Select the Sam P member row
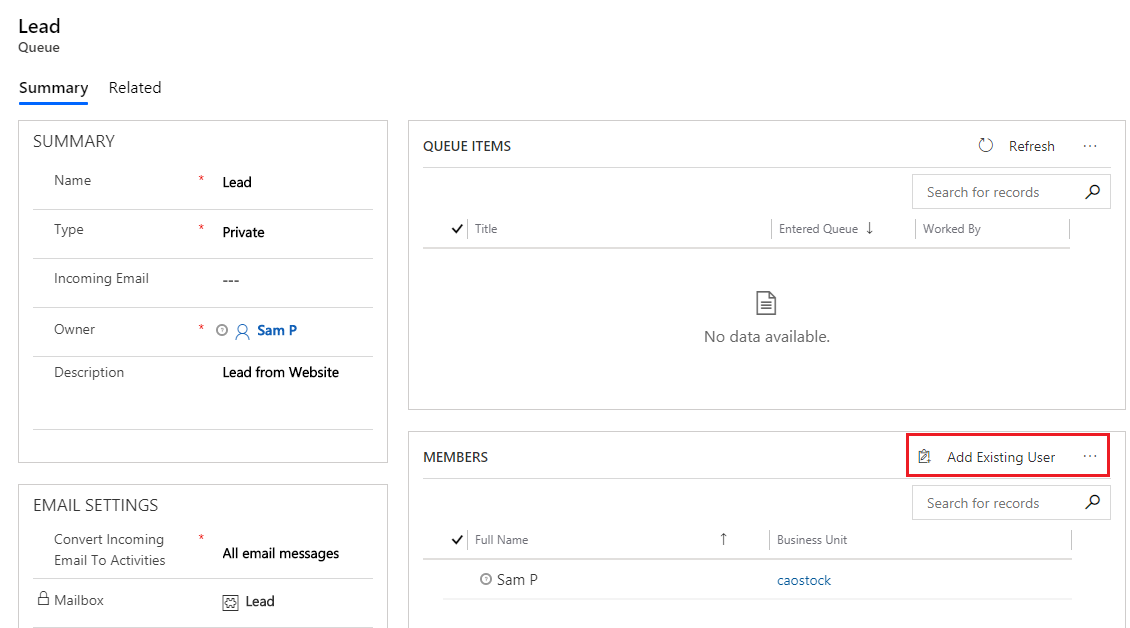1130x628 pixels. click(x=757, y=580)
